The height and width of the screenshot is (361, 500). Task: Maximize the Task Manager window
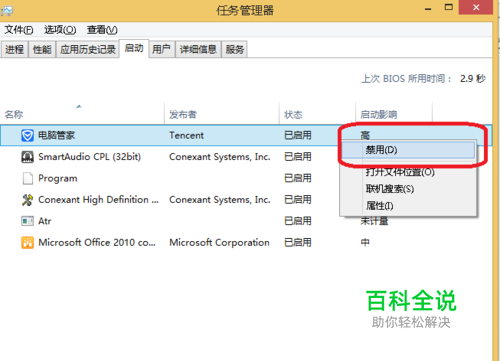[x=449, y=7]
